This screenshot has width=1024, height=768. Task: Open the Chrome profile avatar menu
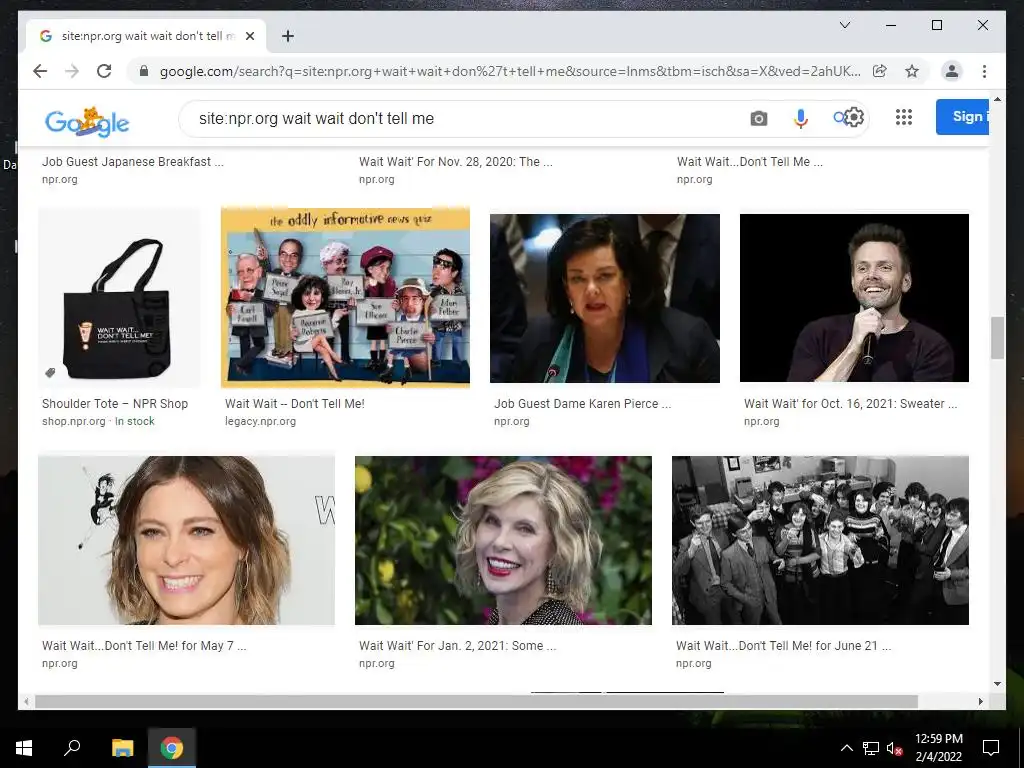952,71
